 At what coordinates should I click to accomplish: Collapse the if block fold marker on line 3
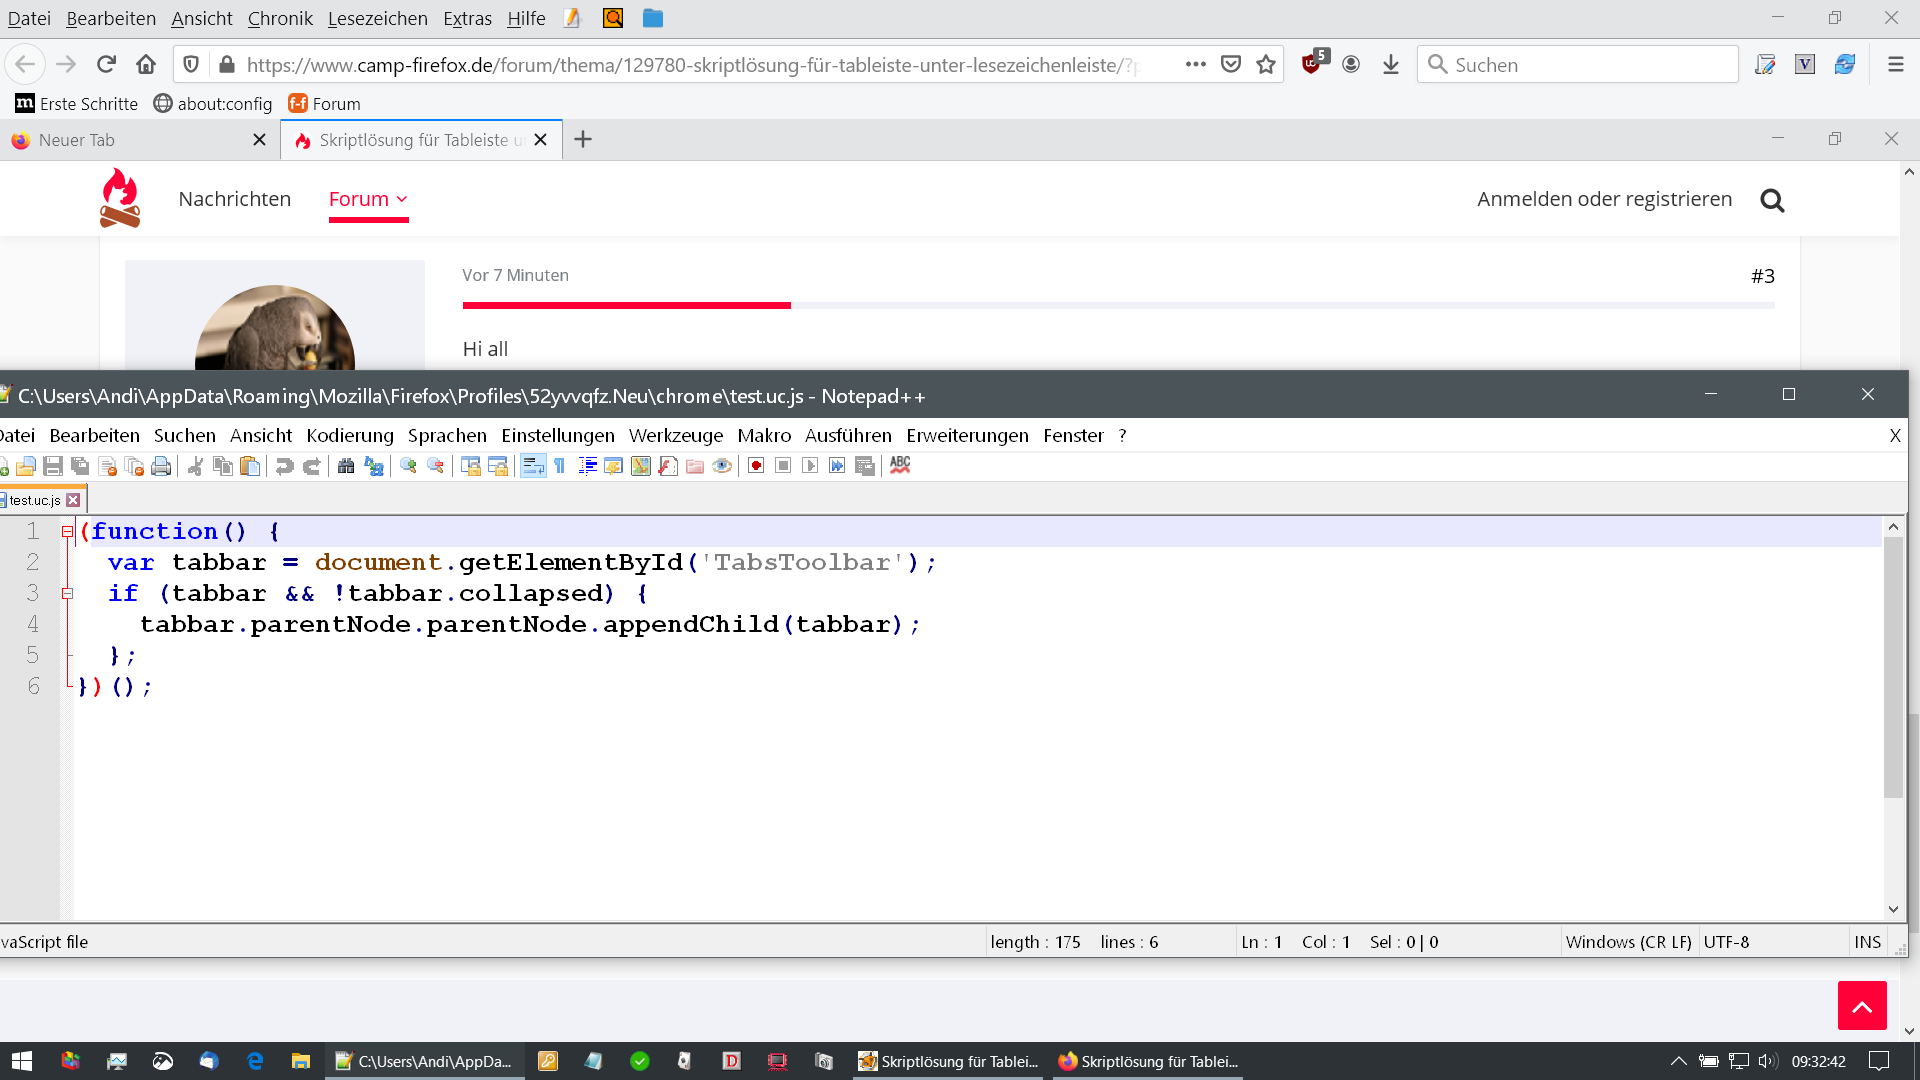[x=67, y=594]
